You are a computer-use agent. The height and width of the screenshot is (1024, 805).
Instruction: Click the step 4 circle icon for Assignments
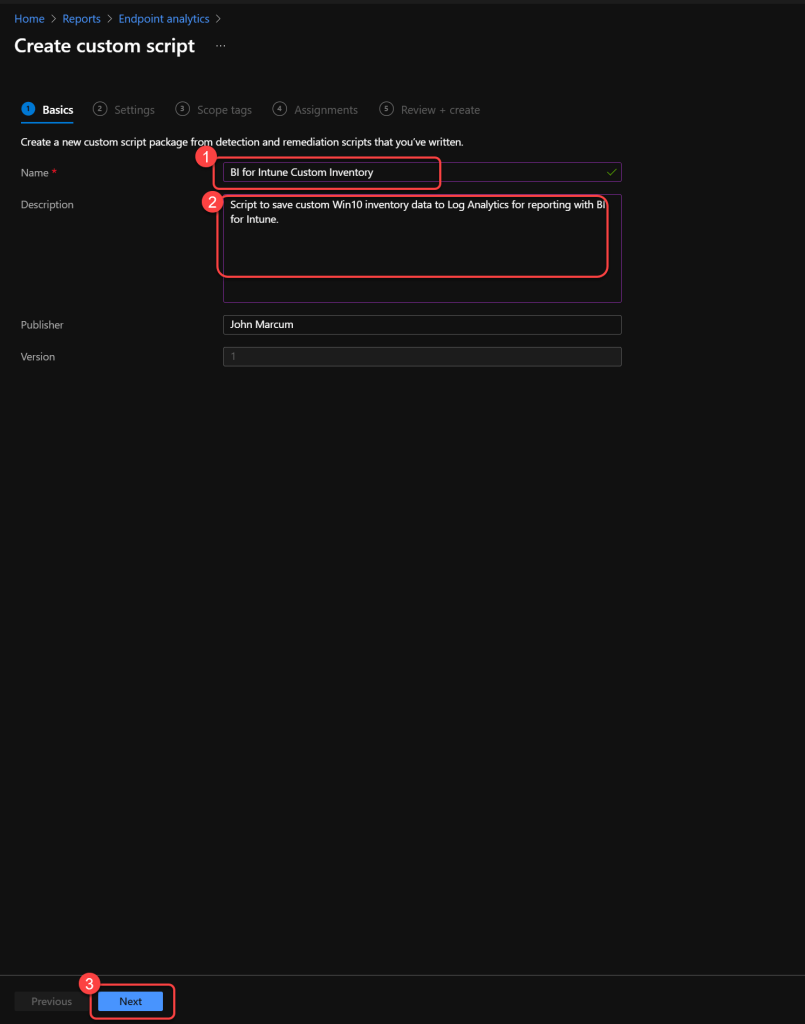280,109
